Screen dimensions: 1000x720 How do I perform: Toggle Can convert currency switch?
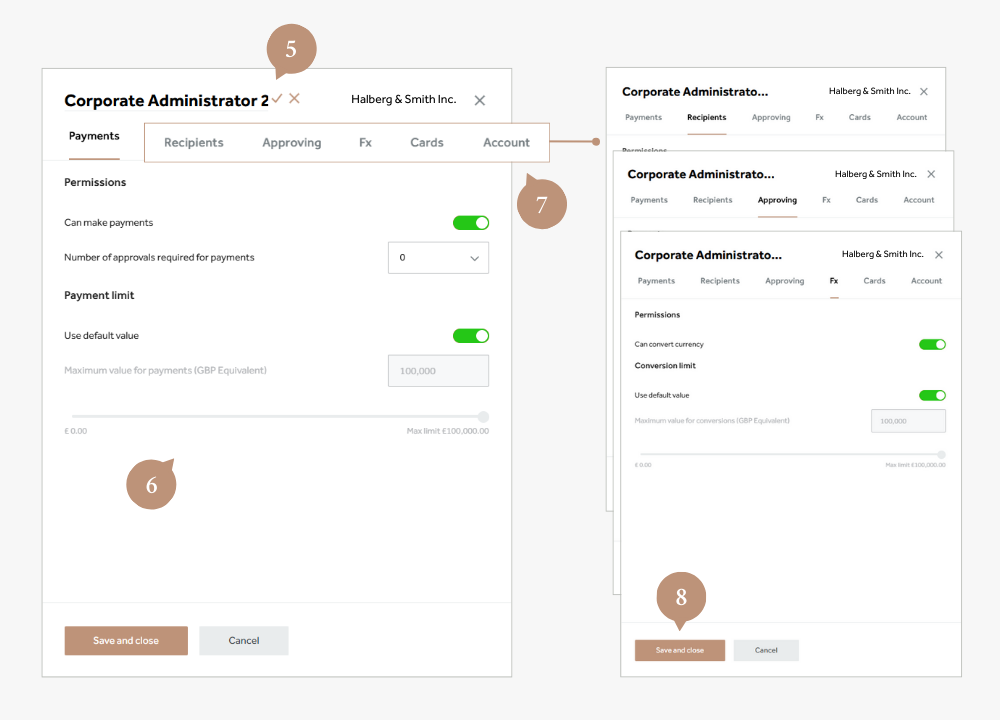click(x=932, y=344)
